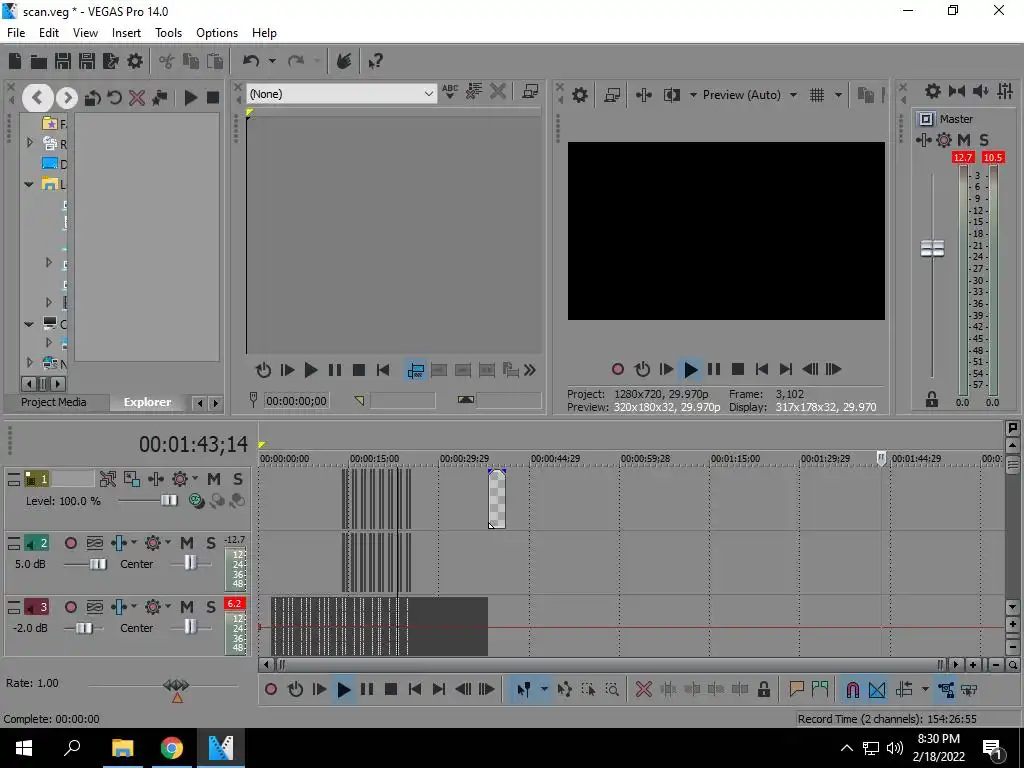1024x768 pixels.
Task: Open File Explorer from the taskbar
Action: [x=122, y=748]
